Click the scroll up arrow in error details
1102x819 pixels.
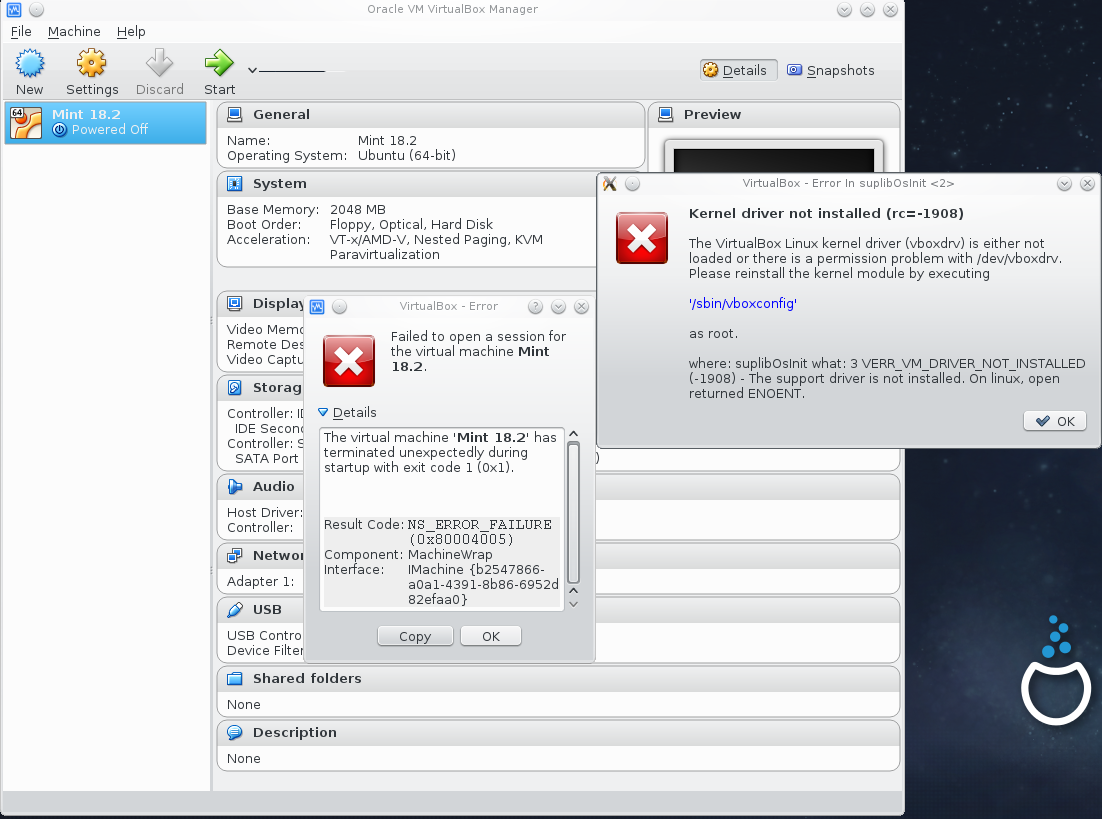coord(573,434)
